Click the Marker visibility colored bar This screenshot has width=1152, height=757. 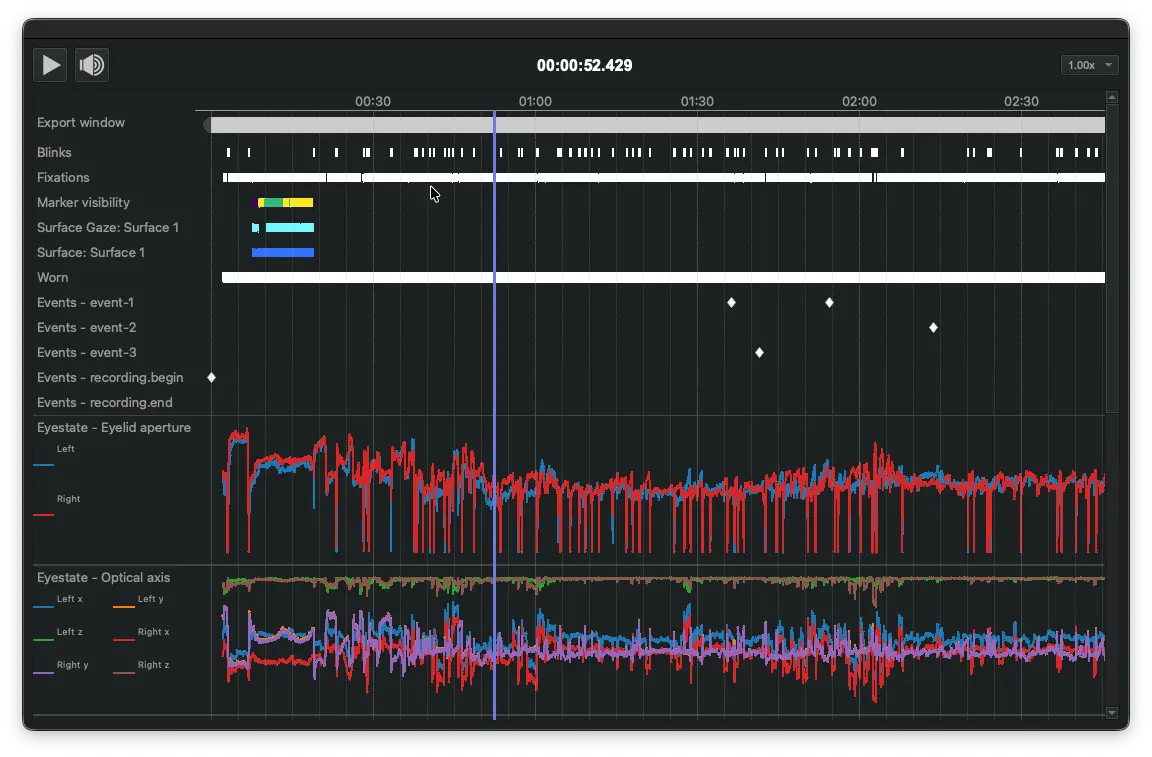coord(285,202)
